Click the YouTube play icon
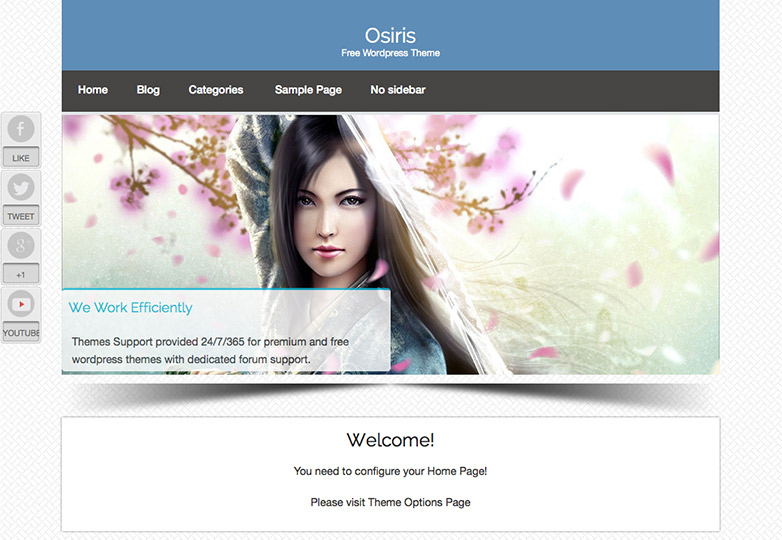Image resolution: width=782 pixels, height=540 pixels. click(20, 304)
